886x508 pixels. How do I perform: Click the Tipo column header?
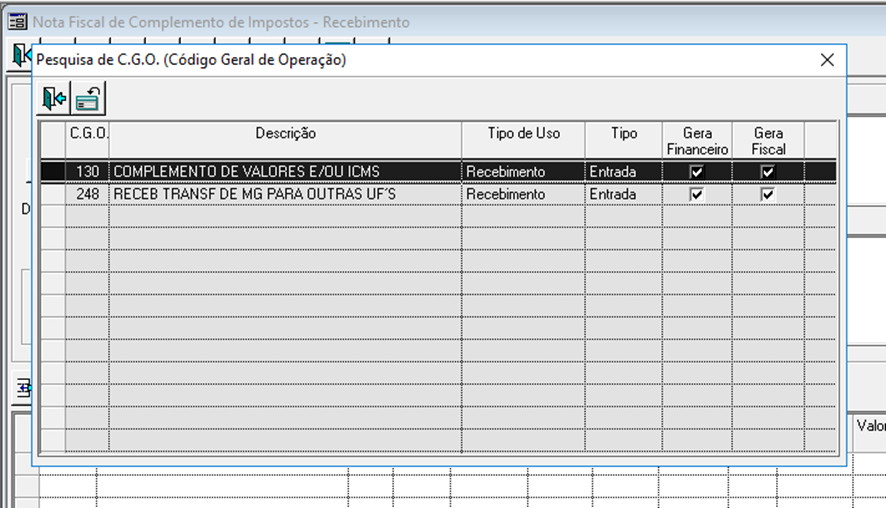coord(624,141)
